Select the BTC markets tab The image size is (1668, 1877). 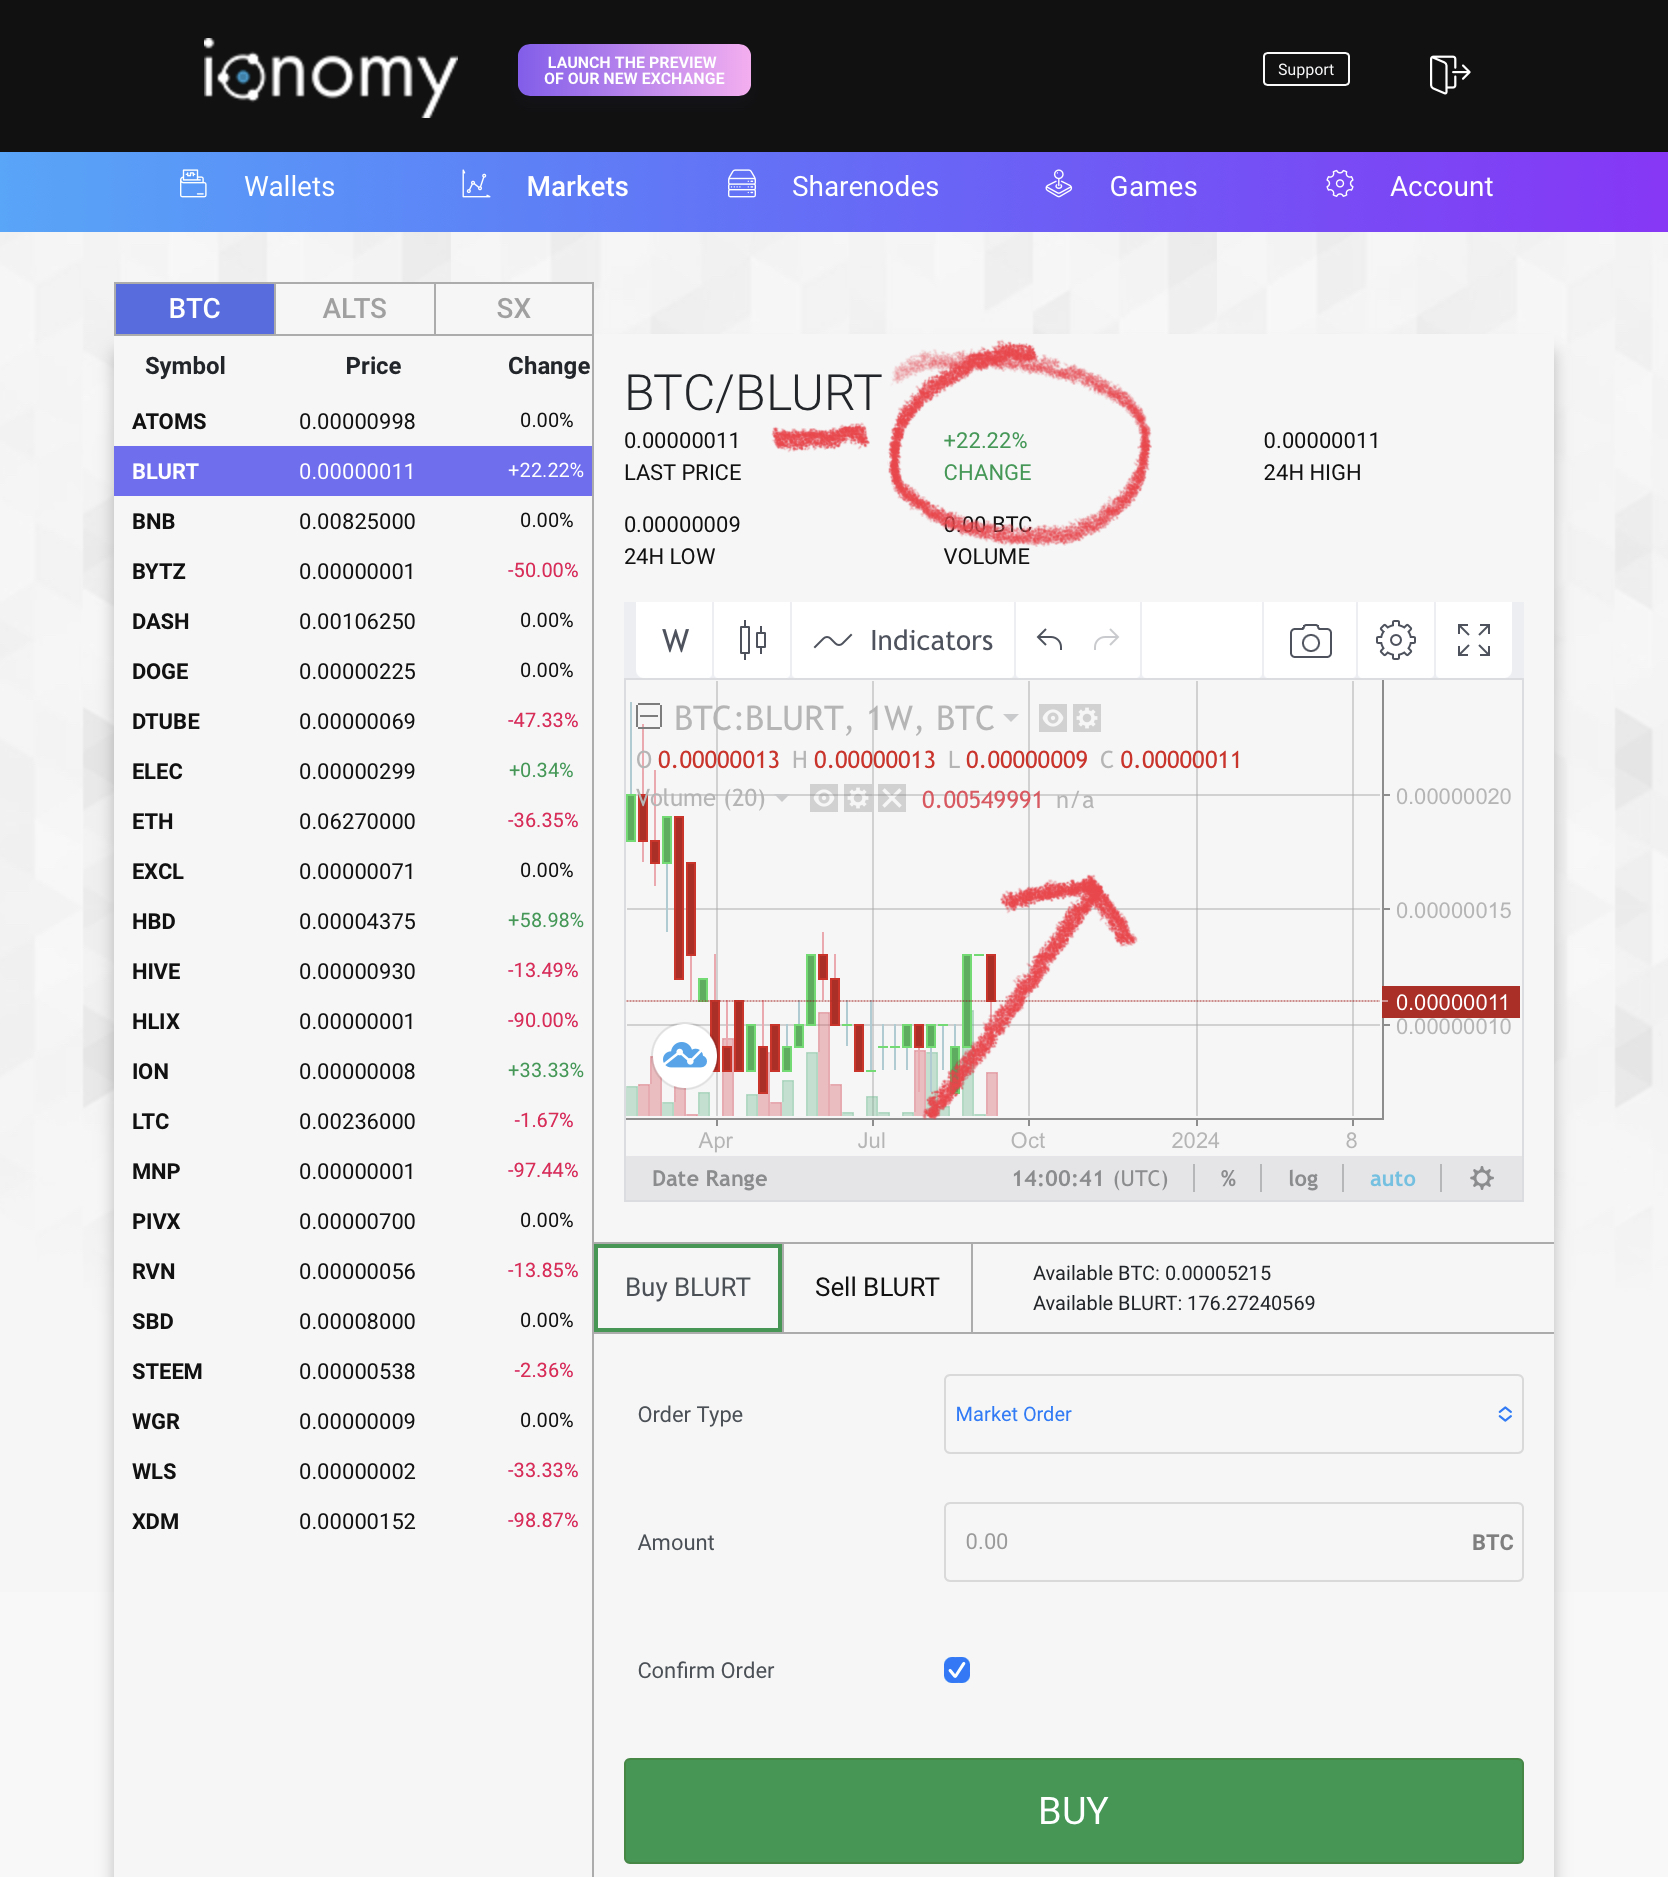click(195, 309)
